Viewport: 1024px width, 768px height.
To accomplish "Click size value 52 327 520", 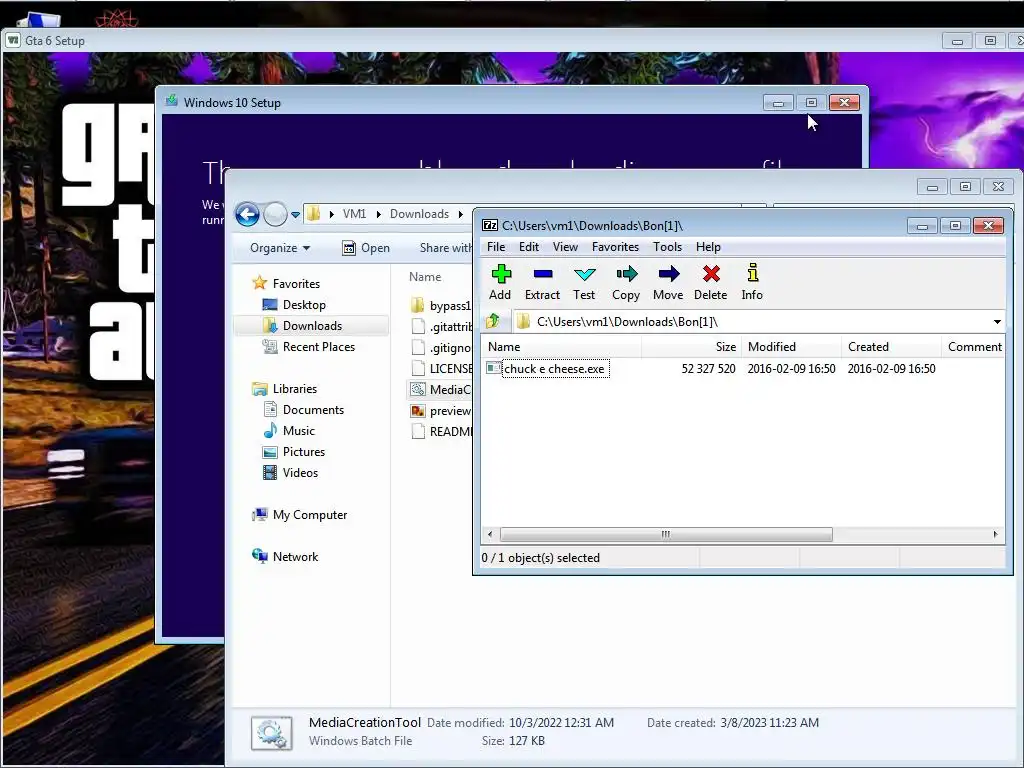I will click(708, 368).
